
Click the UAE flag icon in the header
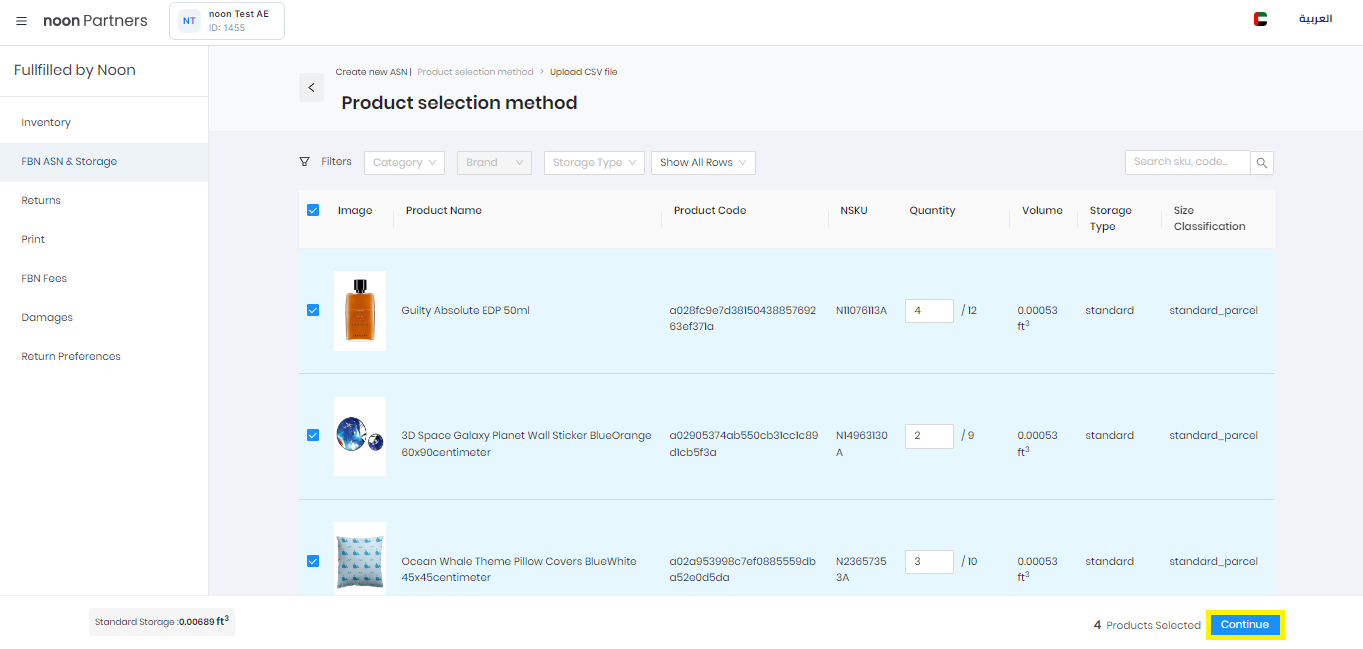[1260, 18]
